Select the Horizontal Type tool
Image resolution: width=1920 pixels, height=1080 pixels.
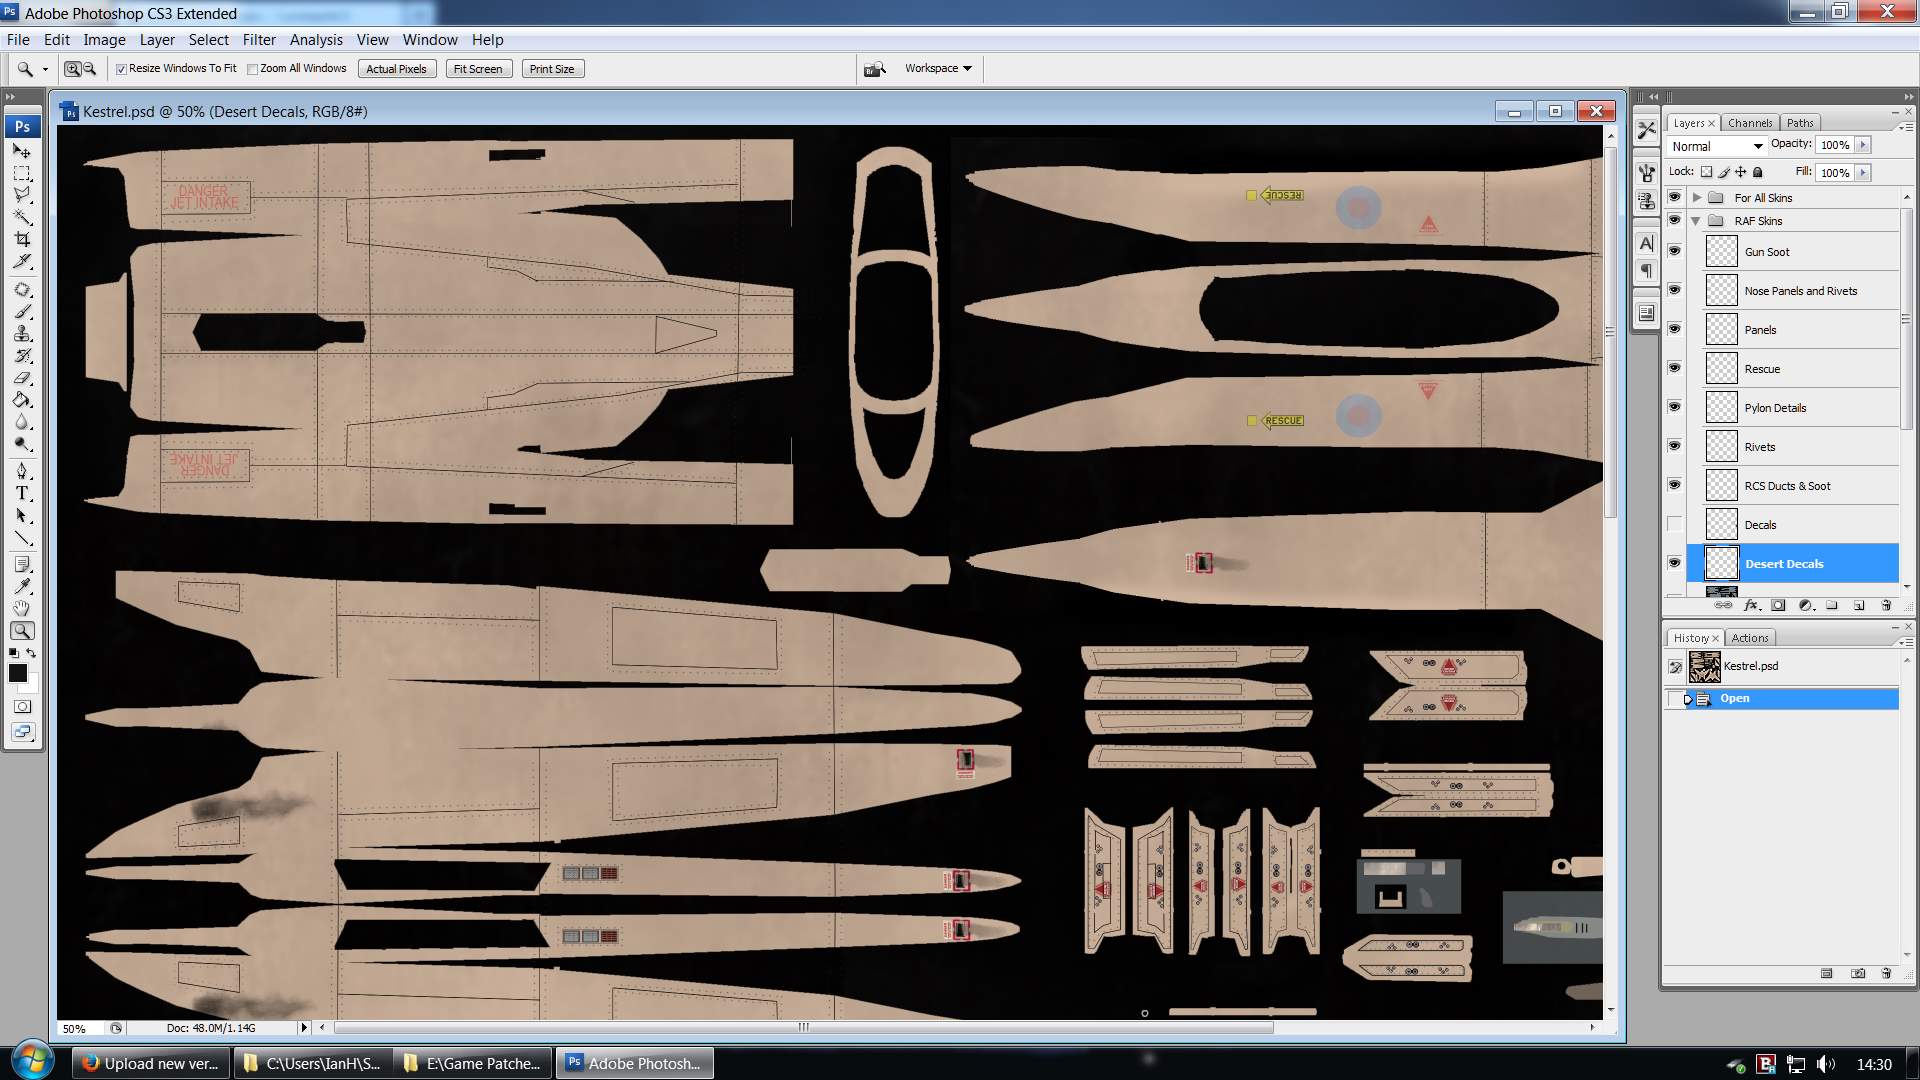coord(22,493)
